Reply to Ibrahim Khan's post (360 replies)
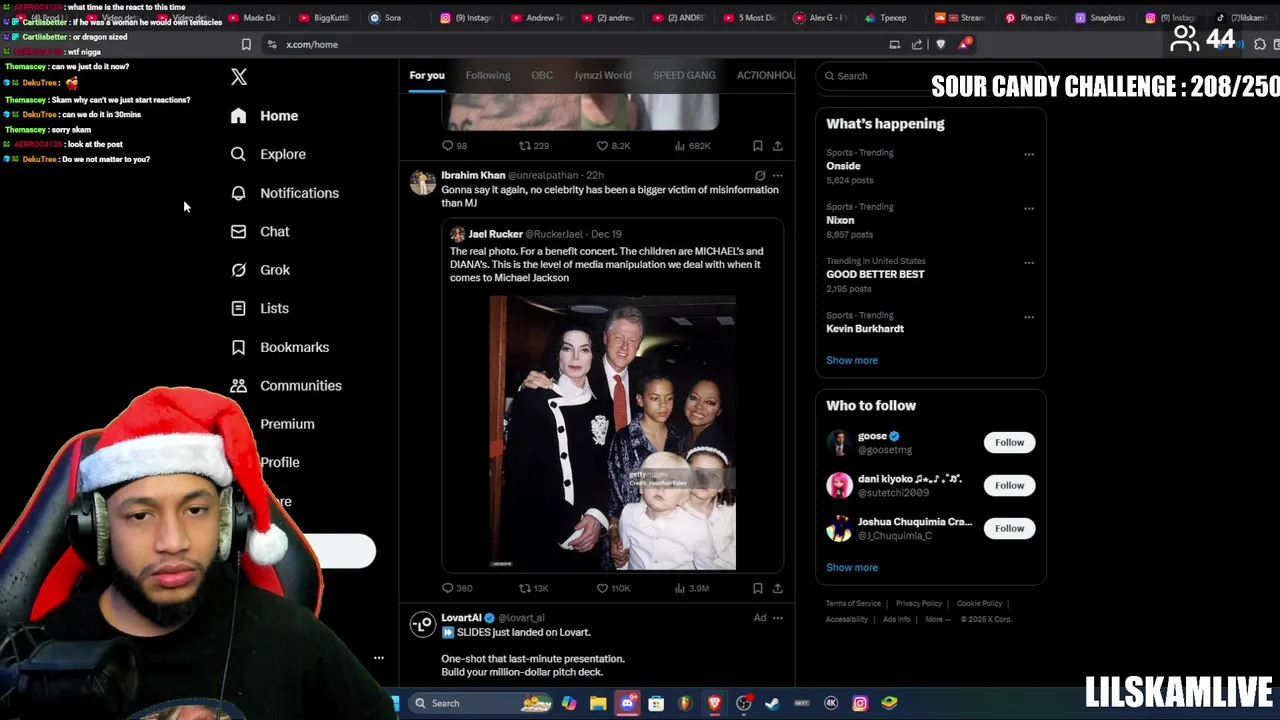Image resolution: width=1280 pixels, height=720 pixels. coord(457,588)
